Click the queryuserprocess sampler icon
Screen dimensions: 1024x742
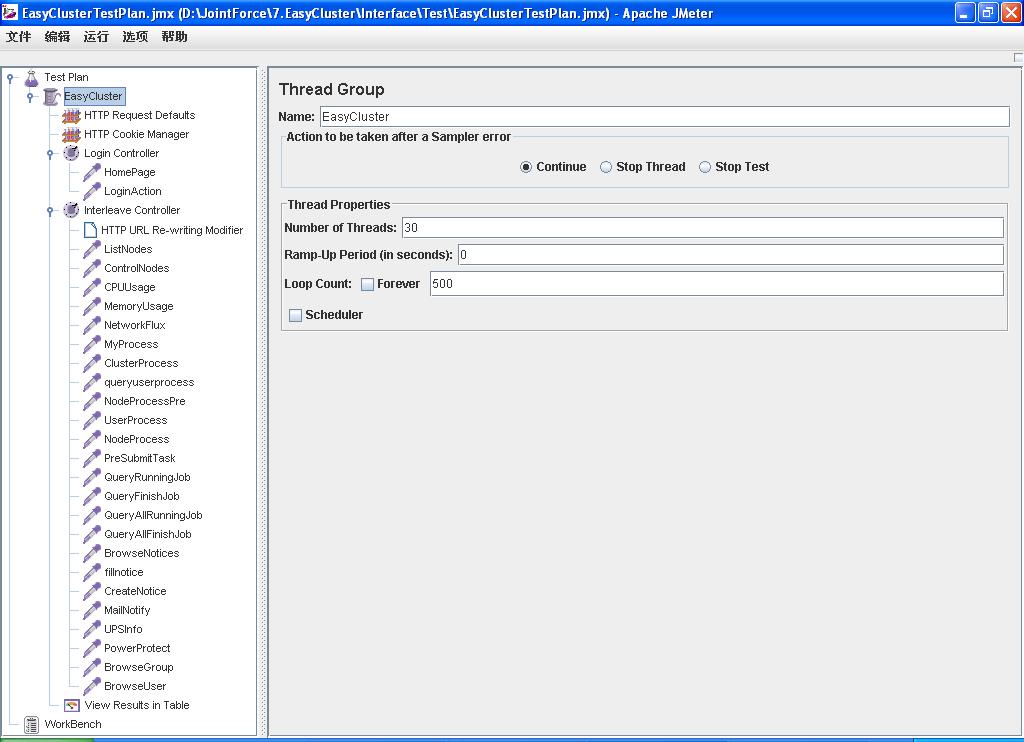click(x=91, y=382)
